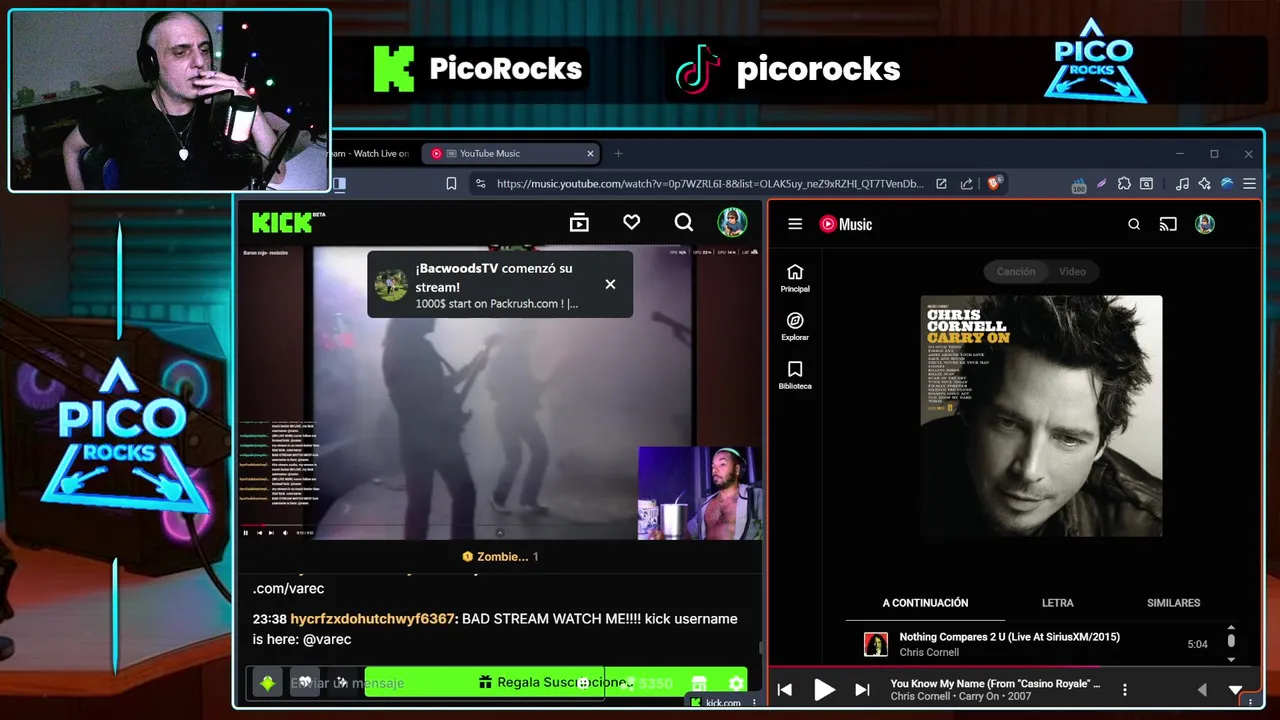Open YouTube Music account avatar
This screenshot has height=720, width=1280.
[x=1205, y=224]
